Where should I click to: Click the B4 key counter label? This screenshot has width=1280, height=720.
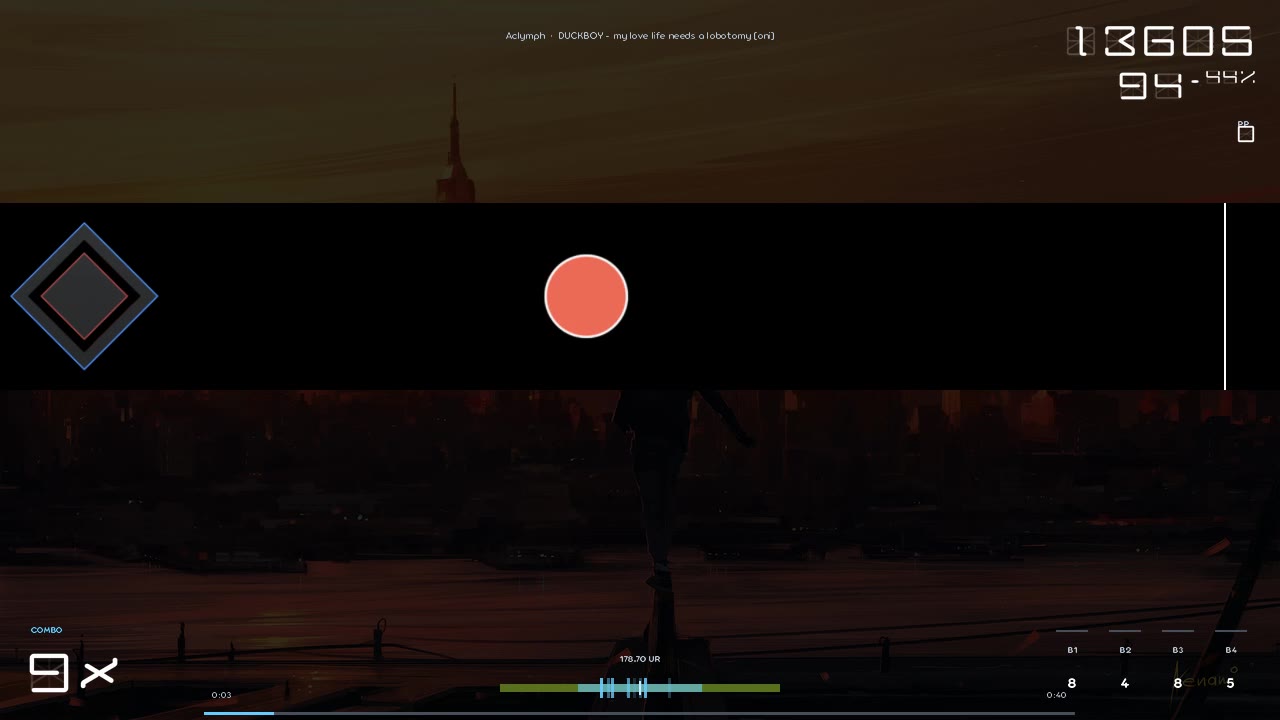click(1231, 650)
